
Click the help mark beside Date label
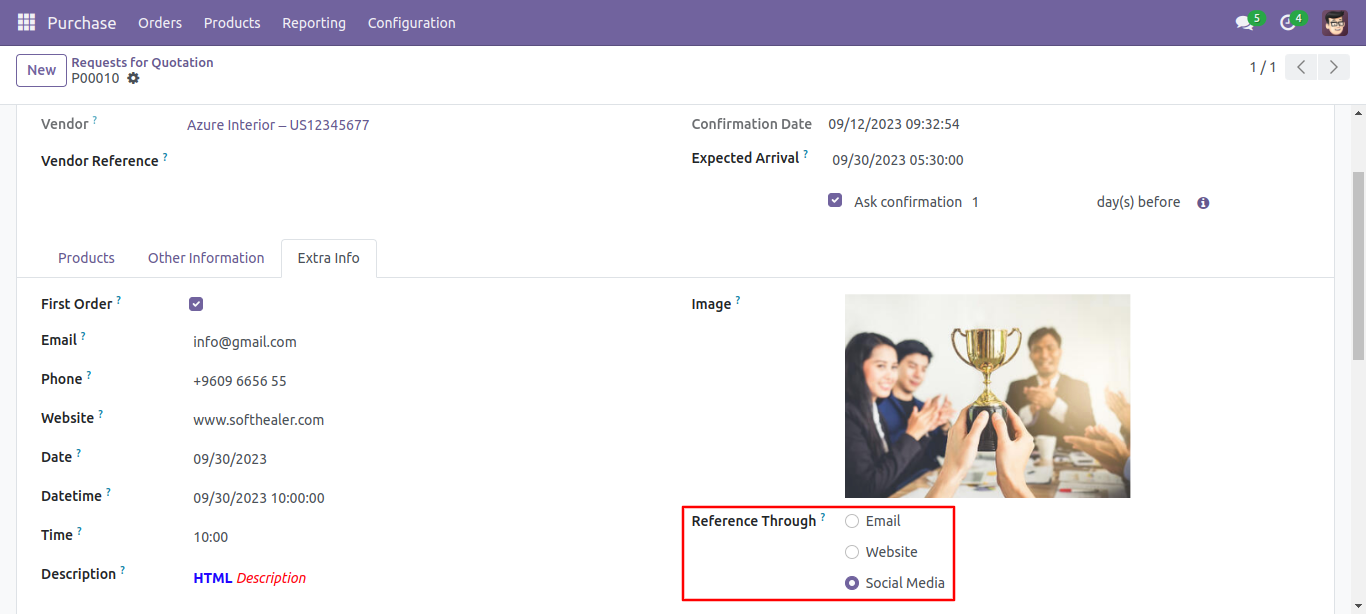79,453
